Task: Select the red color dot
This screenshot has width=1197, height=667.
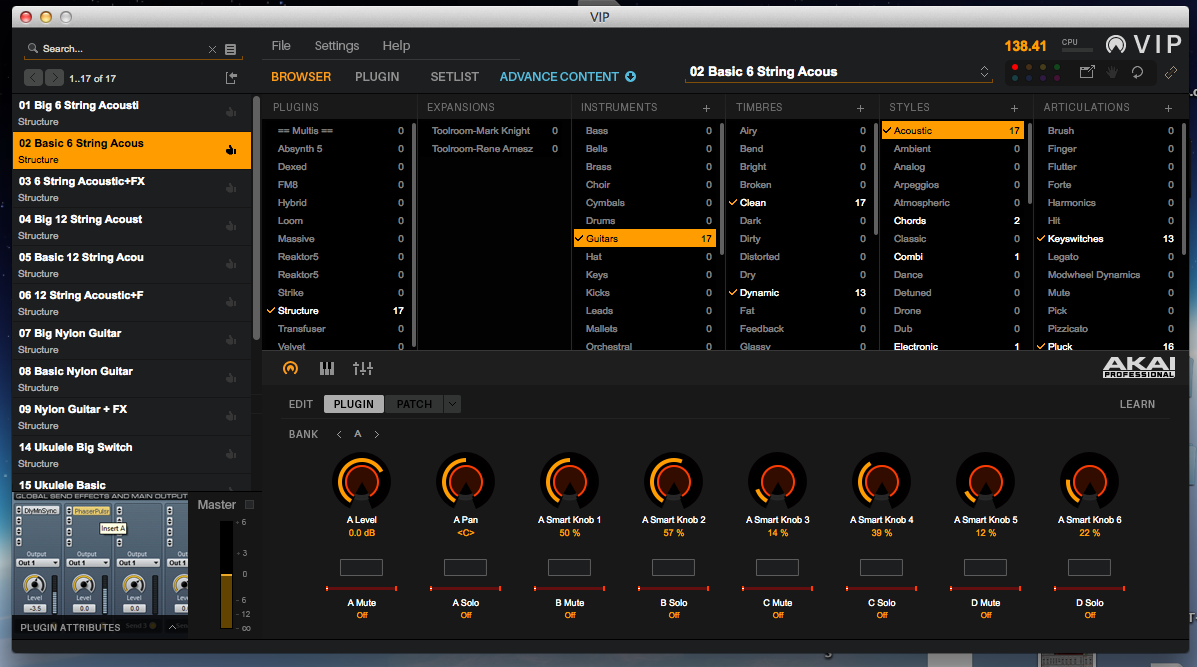Action: click(1015, 67)
